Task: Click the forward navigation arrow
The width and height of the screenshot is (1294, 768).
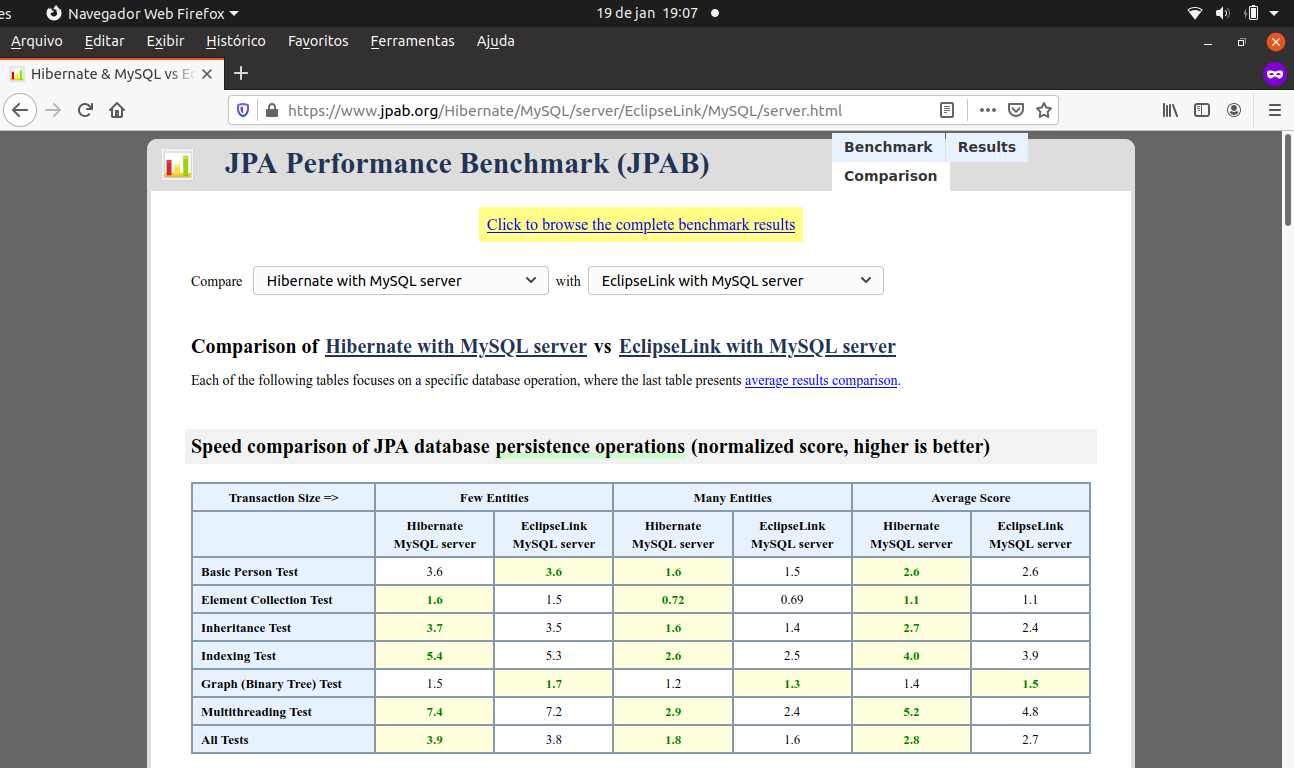Action: click(x=54, y=110)
